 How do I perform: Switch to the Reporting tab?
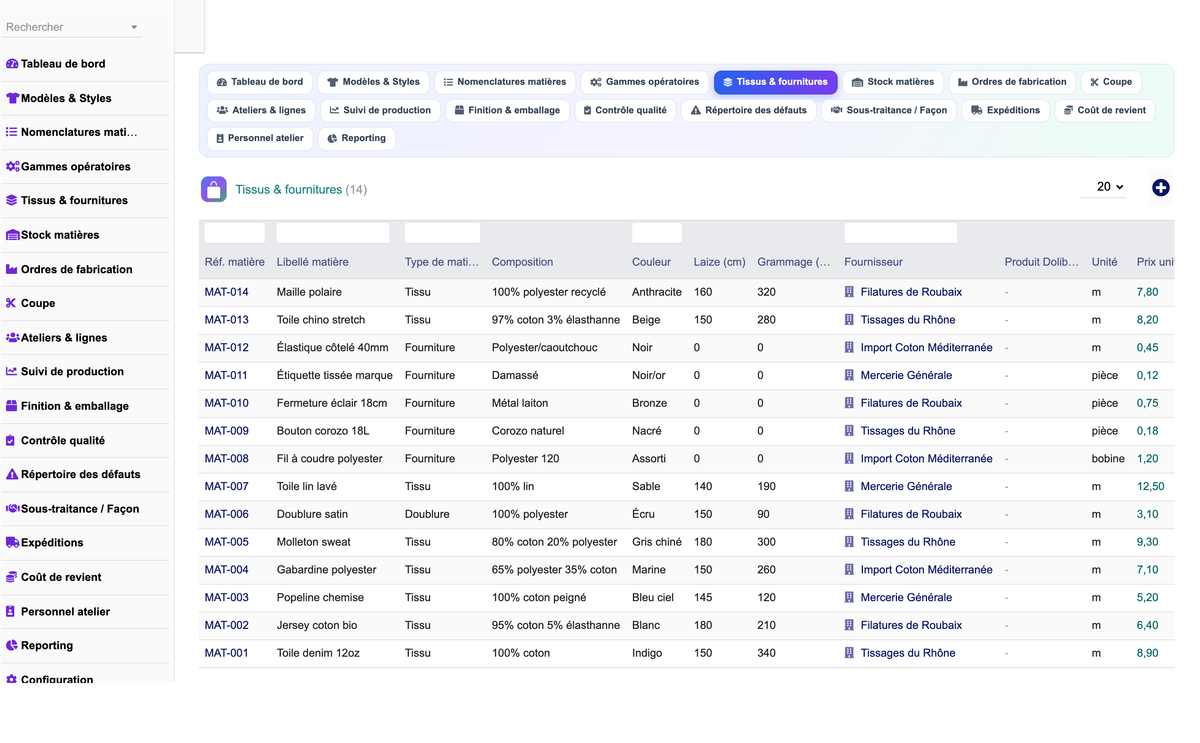[x=357, y=138]
